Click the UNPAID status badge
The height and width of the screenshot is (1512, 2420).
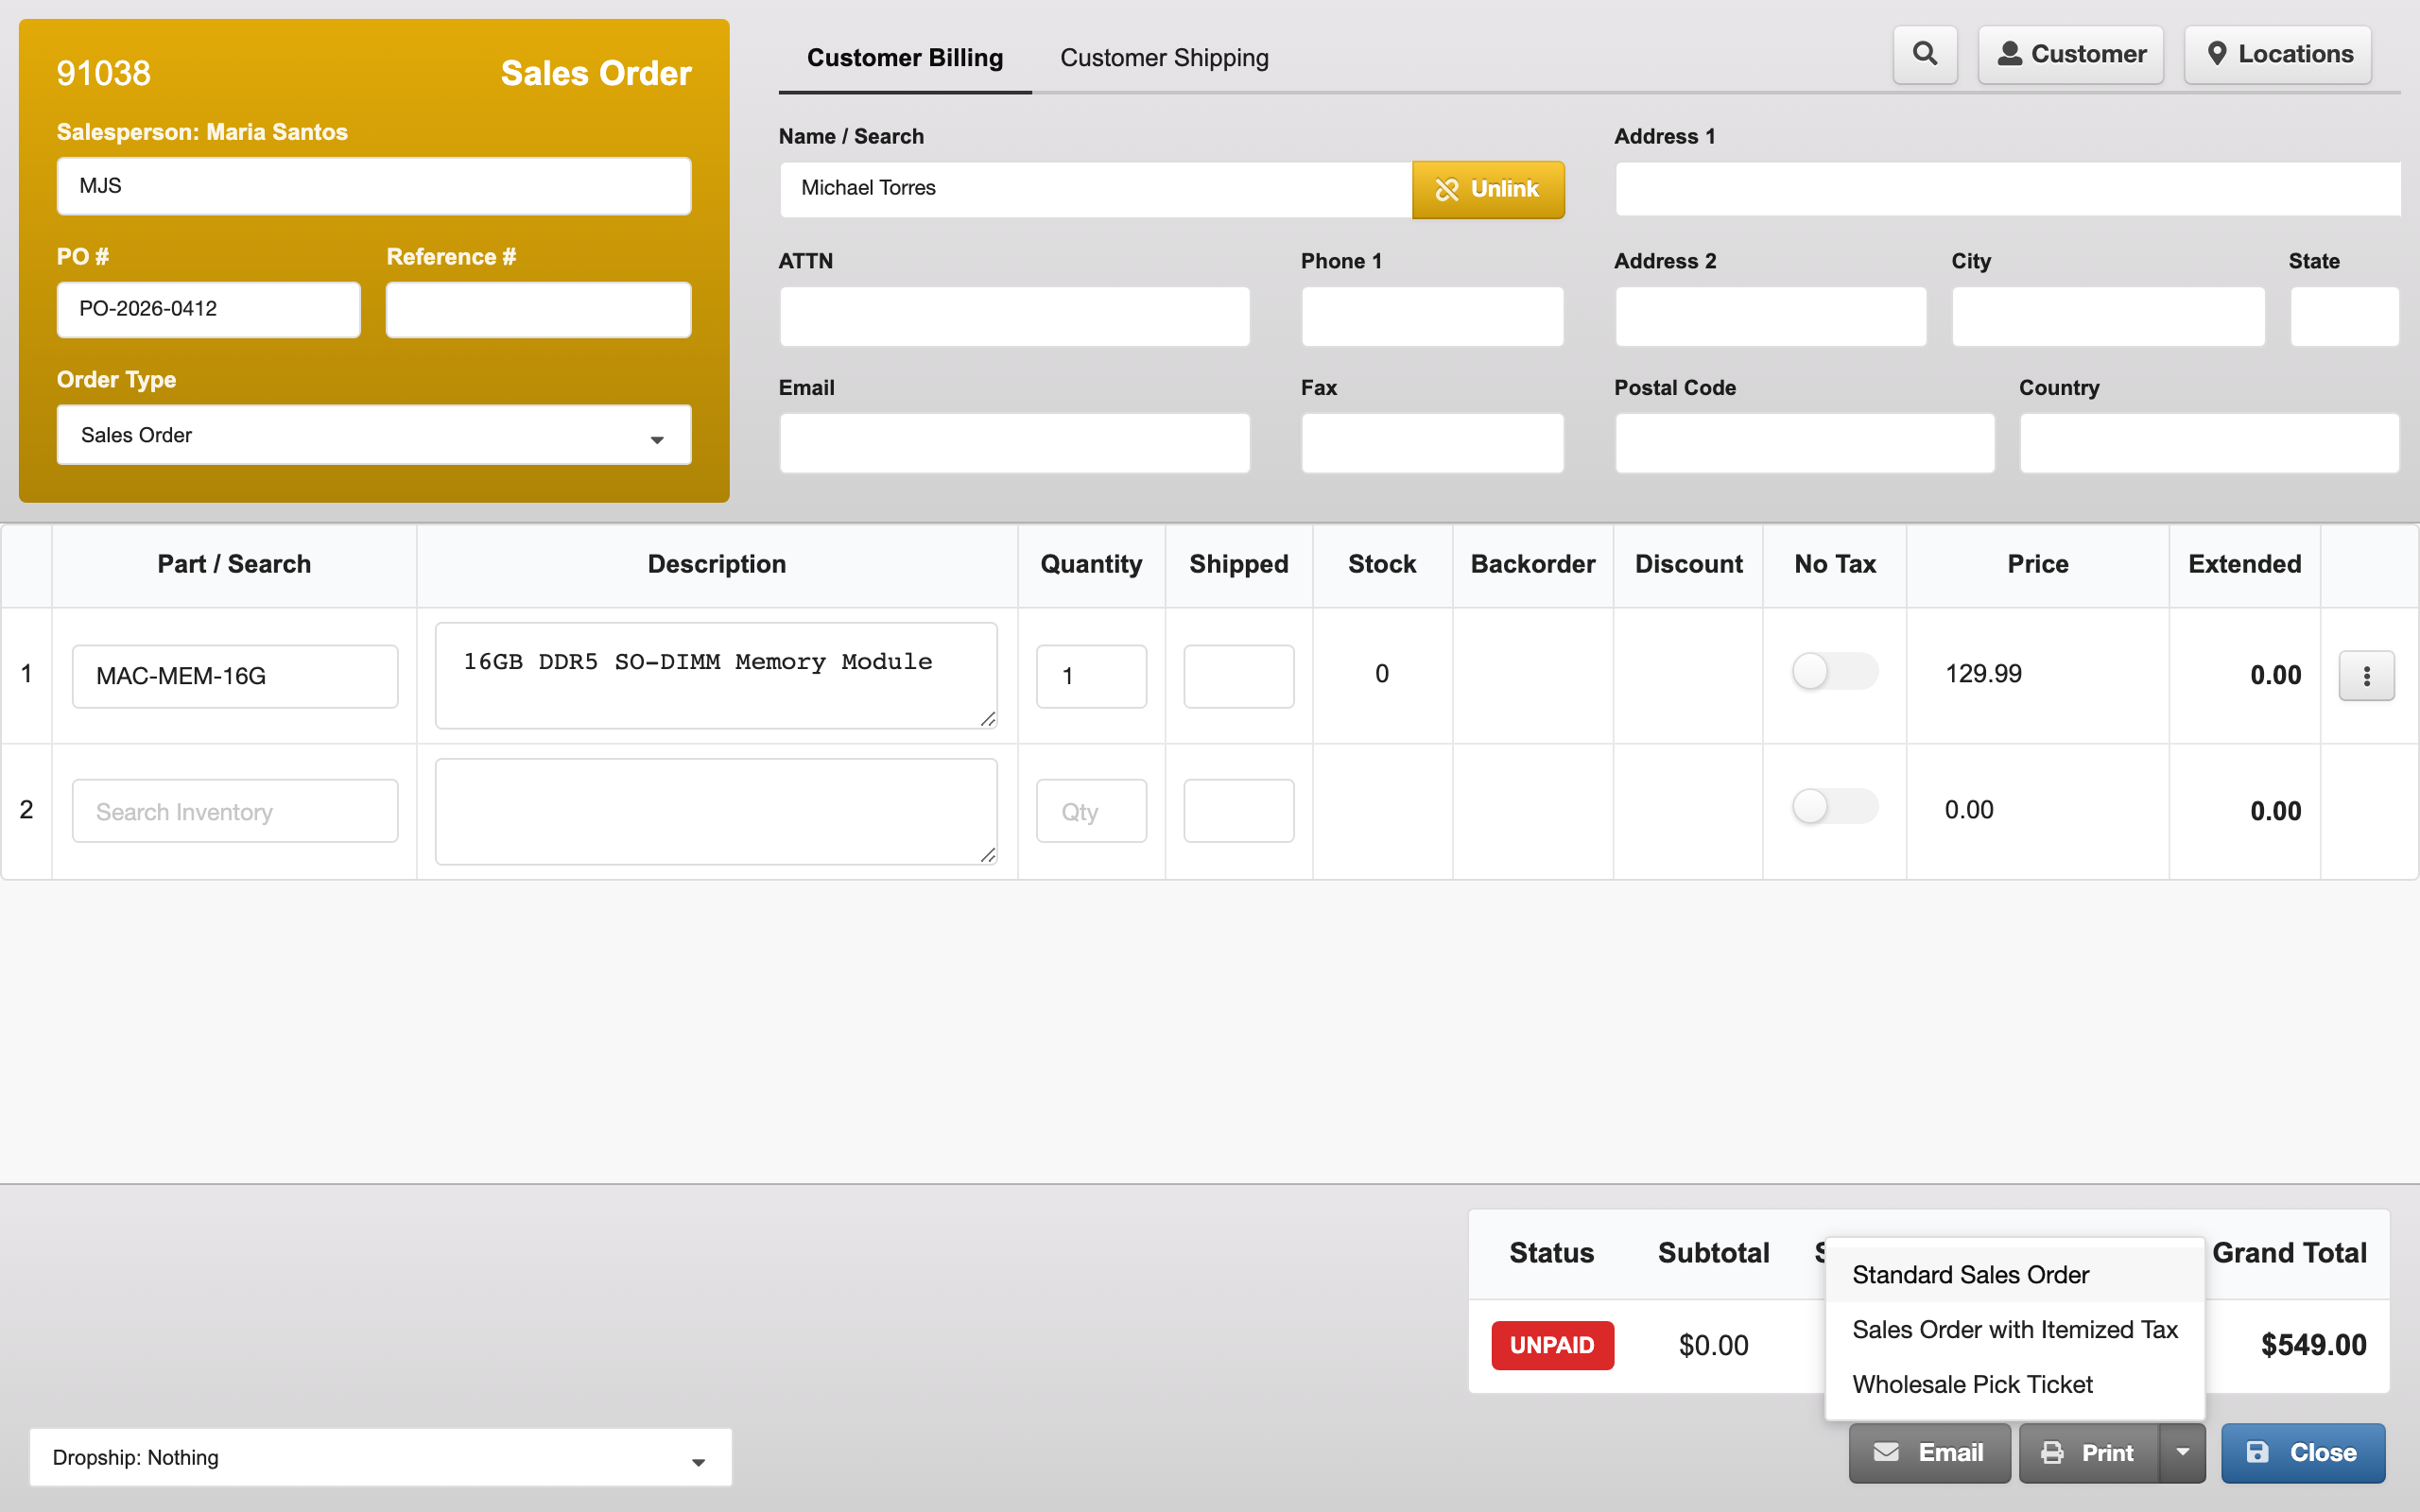[1552, 1345]
